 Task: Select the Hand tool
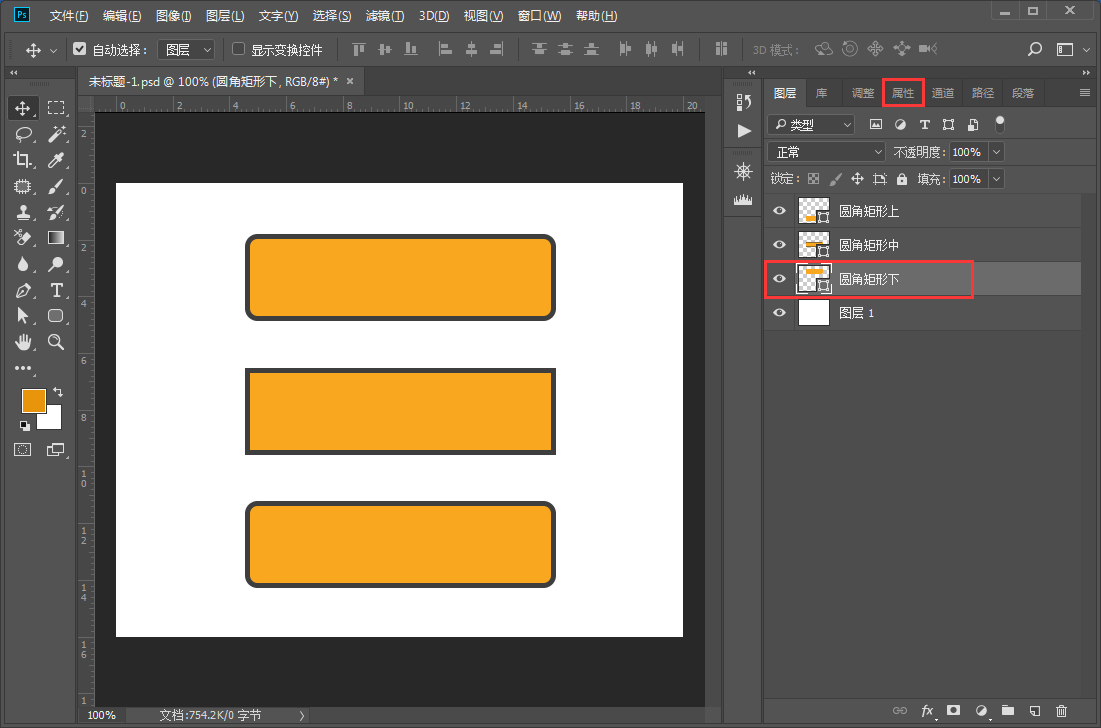[x=23, y=342]
